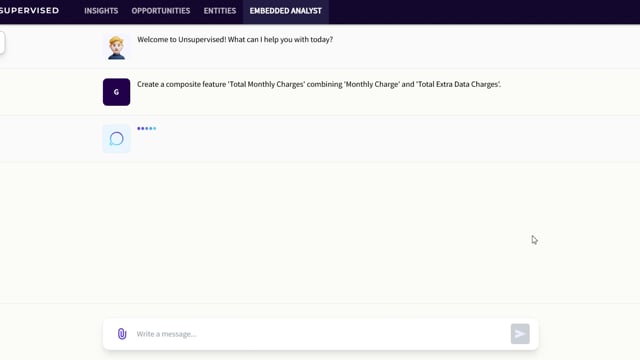Click the animated typing dots indicator

coord(147,128)
